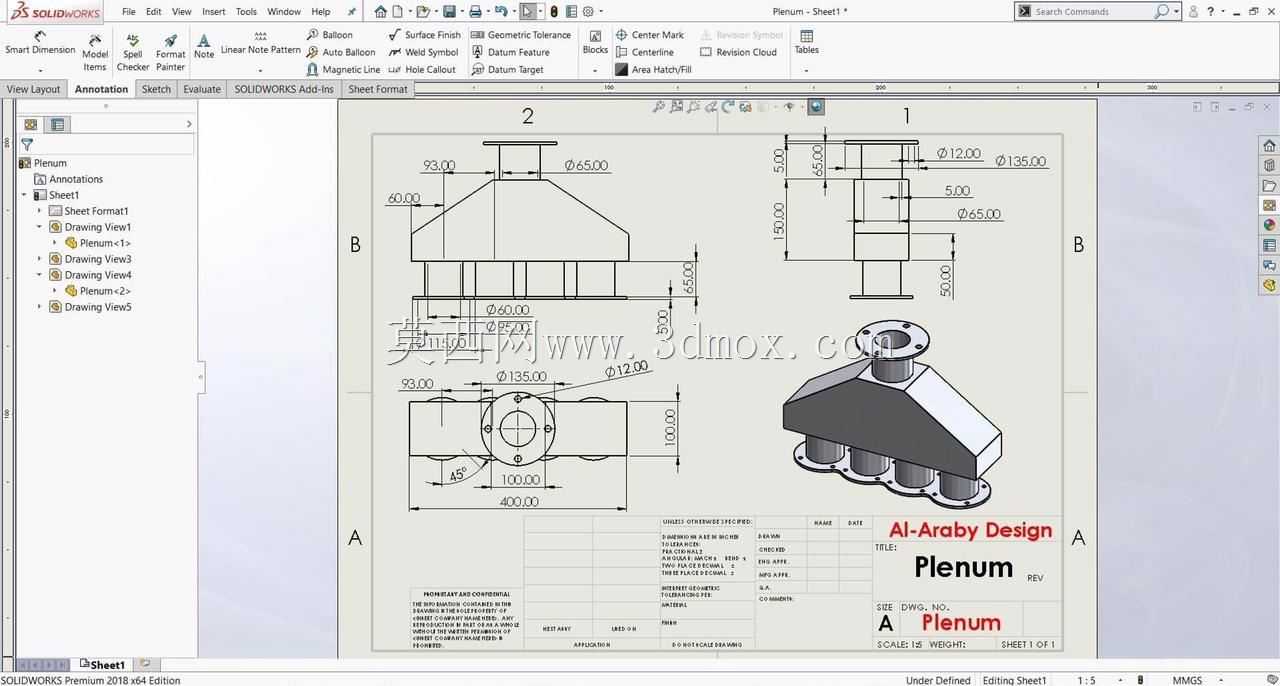Screen dimensions: 1280x686
Task: Open File Explorer in task pane
Action: tap(1269, 186)
